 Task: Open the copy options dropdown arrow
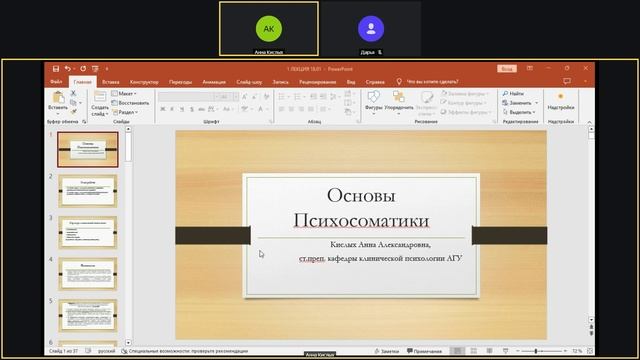point(80,102)
